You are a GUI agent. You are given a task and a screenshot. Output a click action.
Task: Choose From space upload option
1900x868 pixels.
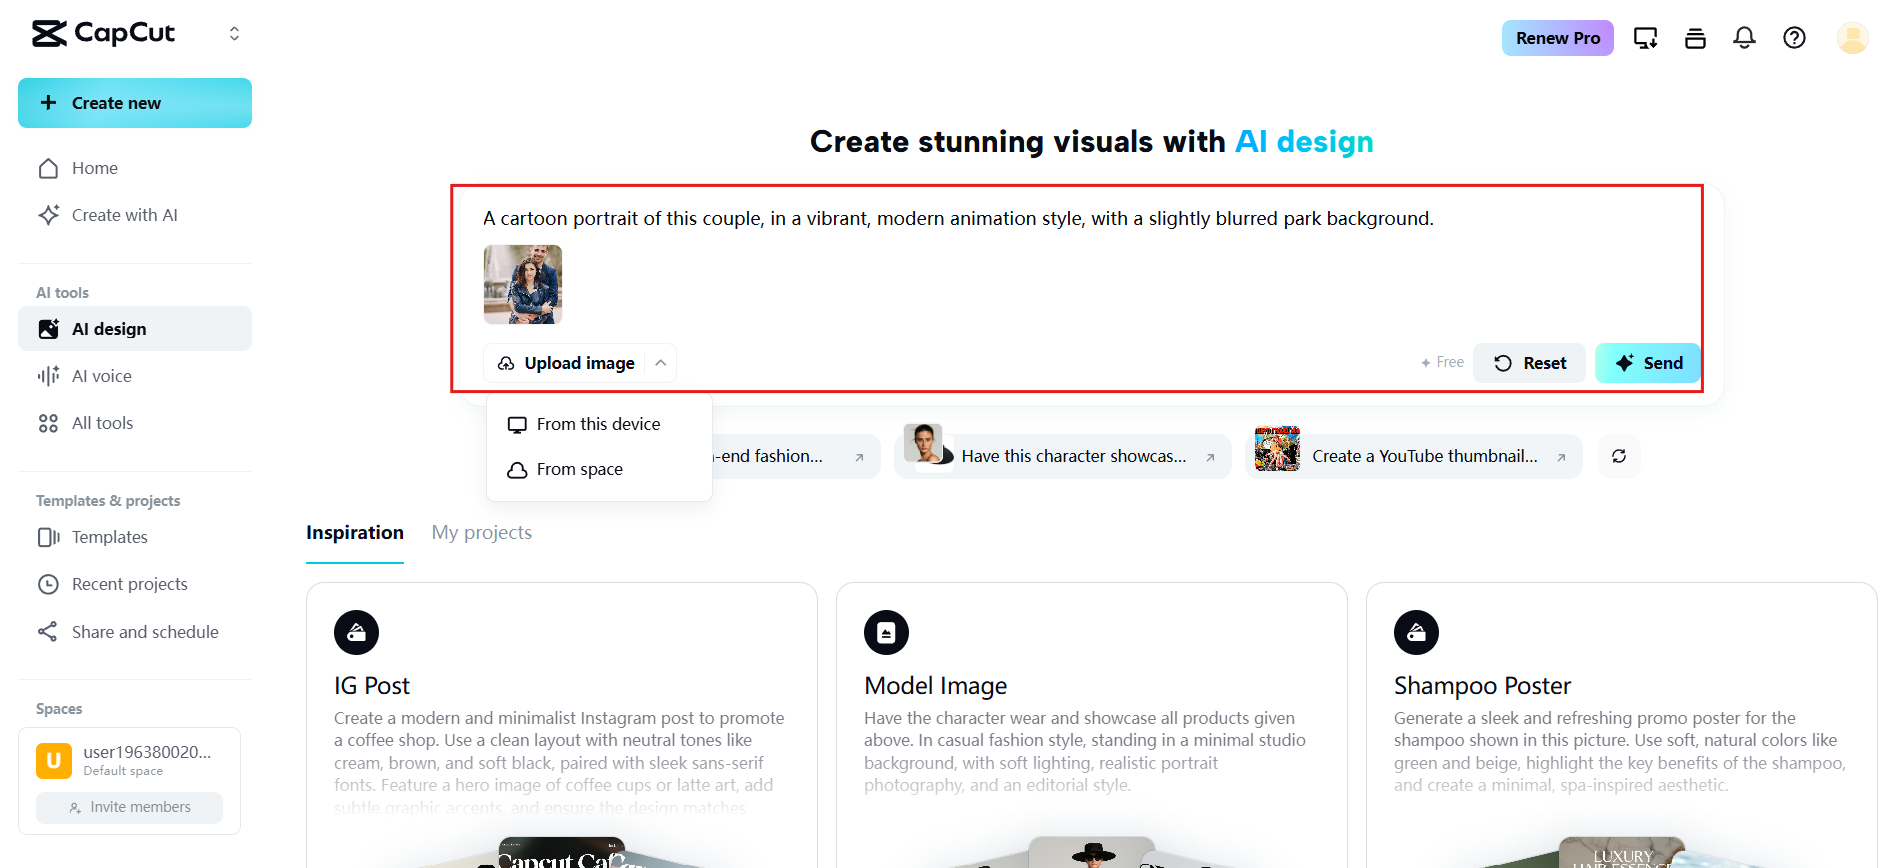tap(579, 469)
